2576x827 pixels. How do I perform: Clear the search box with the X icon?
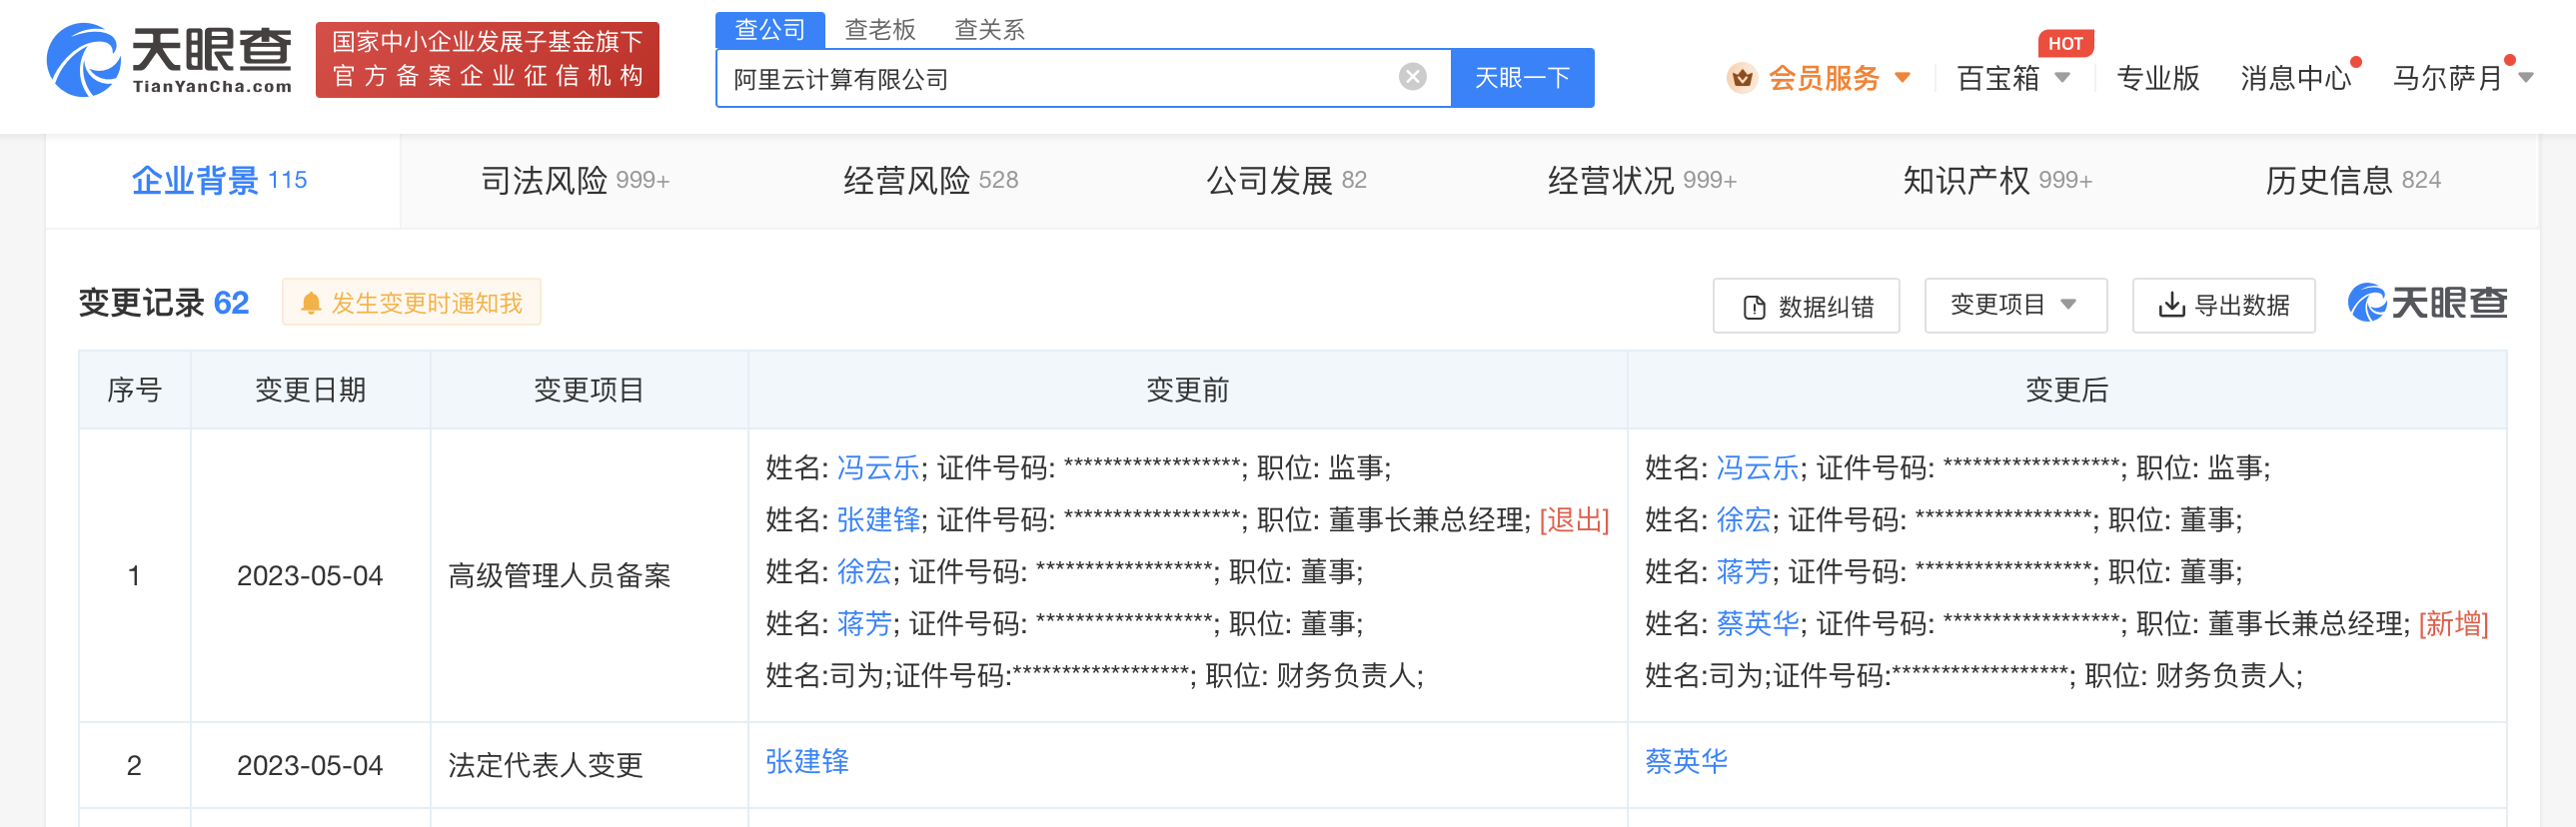coord(1412,77)
